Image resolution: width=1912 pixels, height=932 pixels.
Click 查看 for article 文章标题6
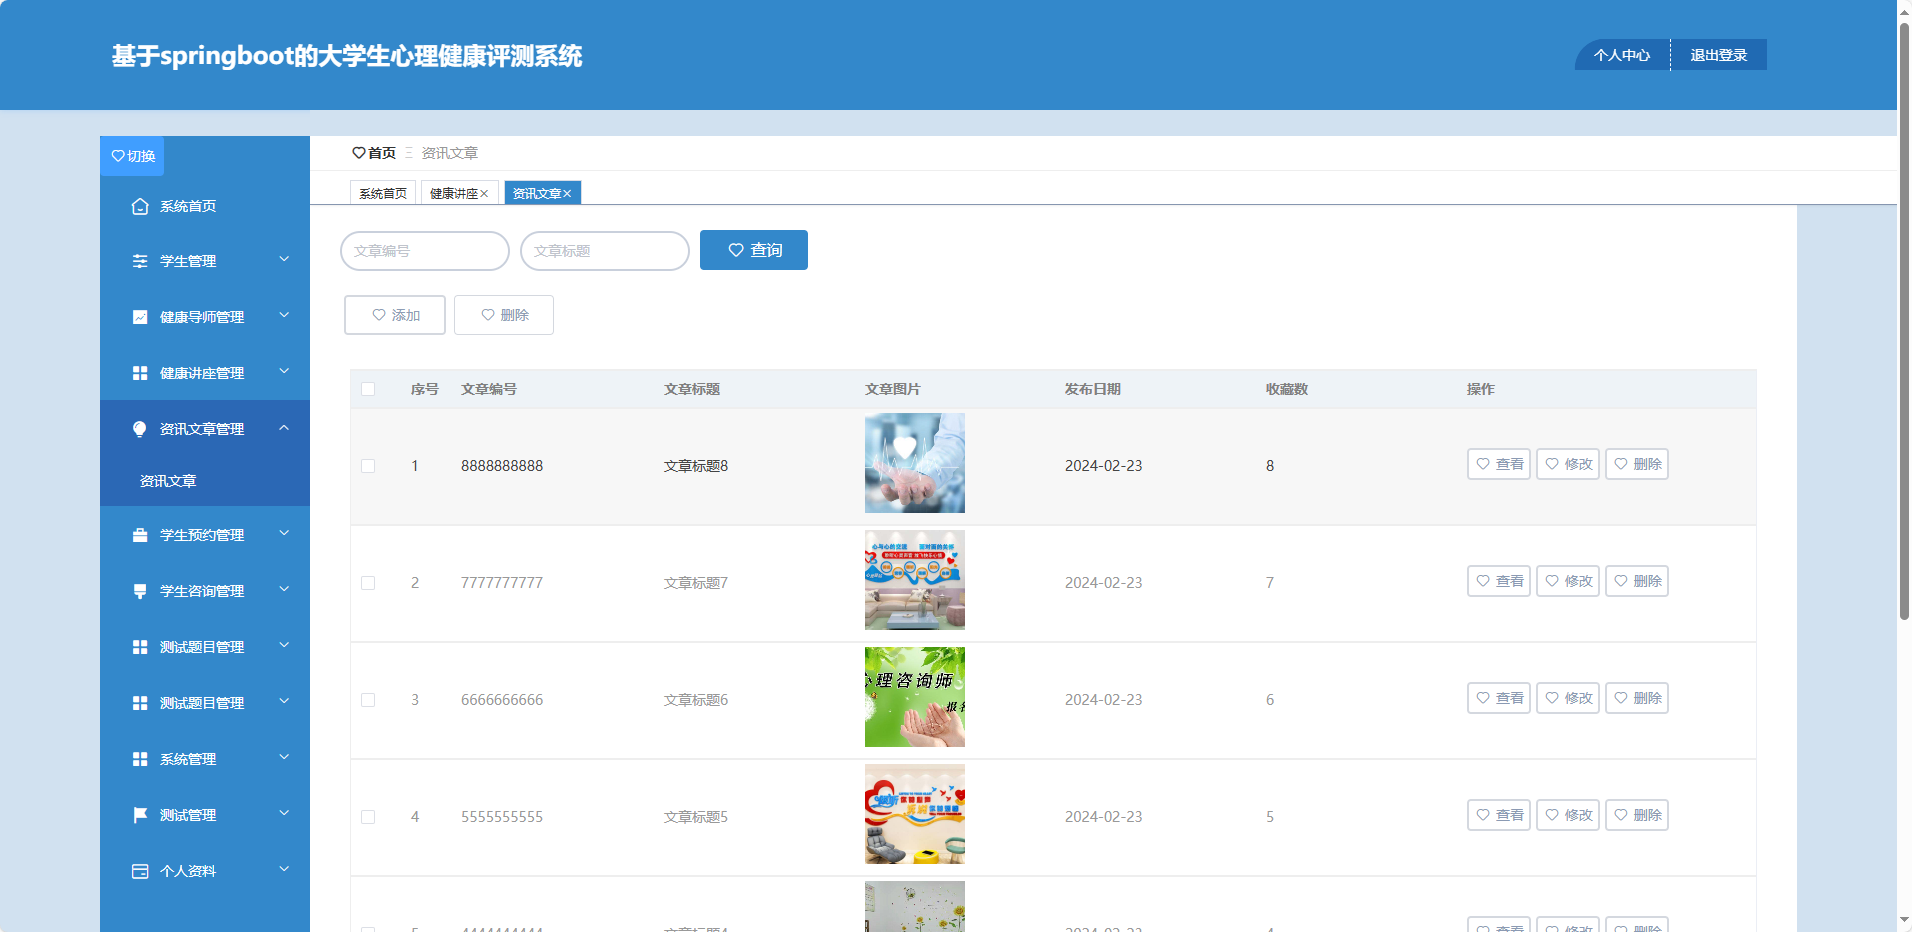pyautogui.click(x=1499, y=698)
